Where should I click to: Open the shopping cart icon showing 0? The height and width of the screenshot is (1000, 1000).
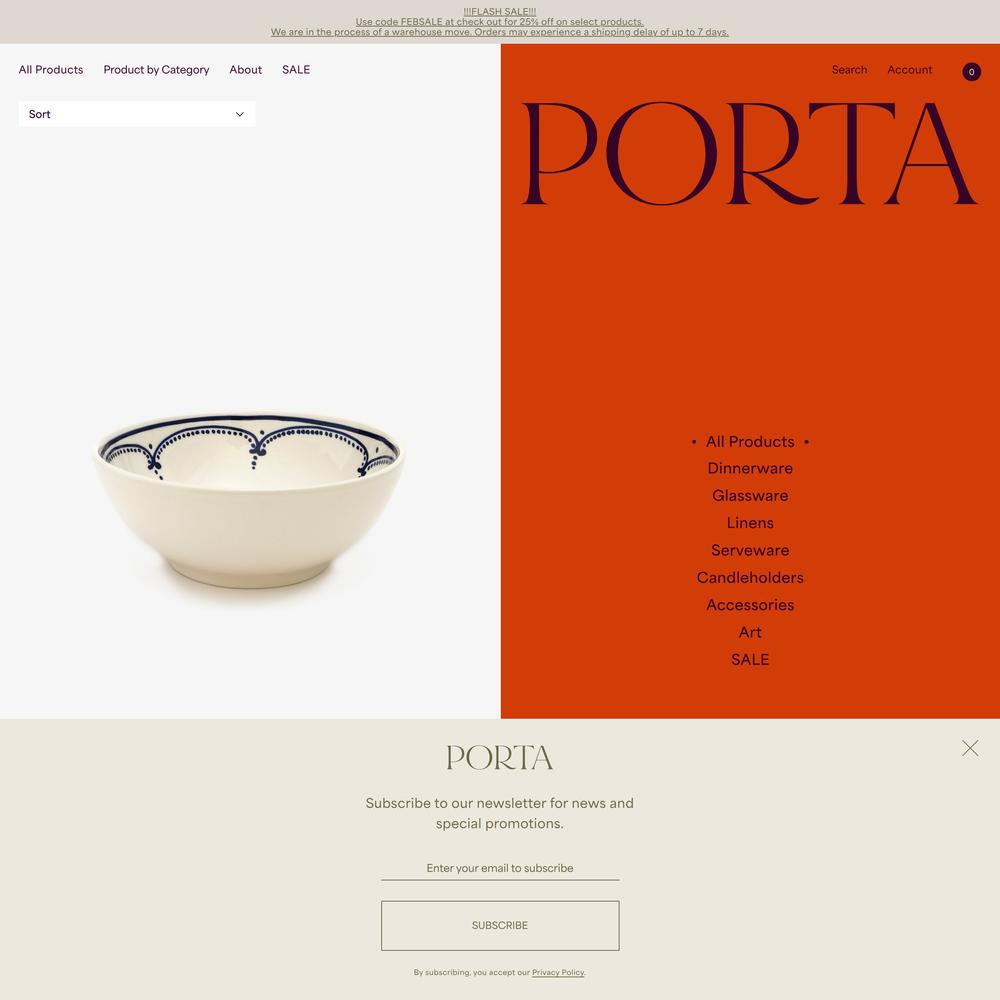[x=971, y=71]
